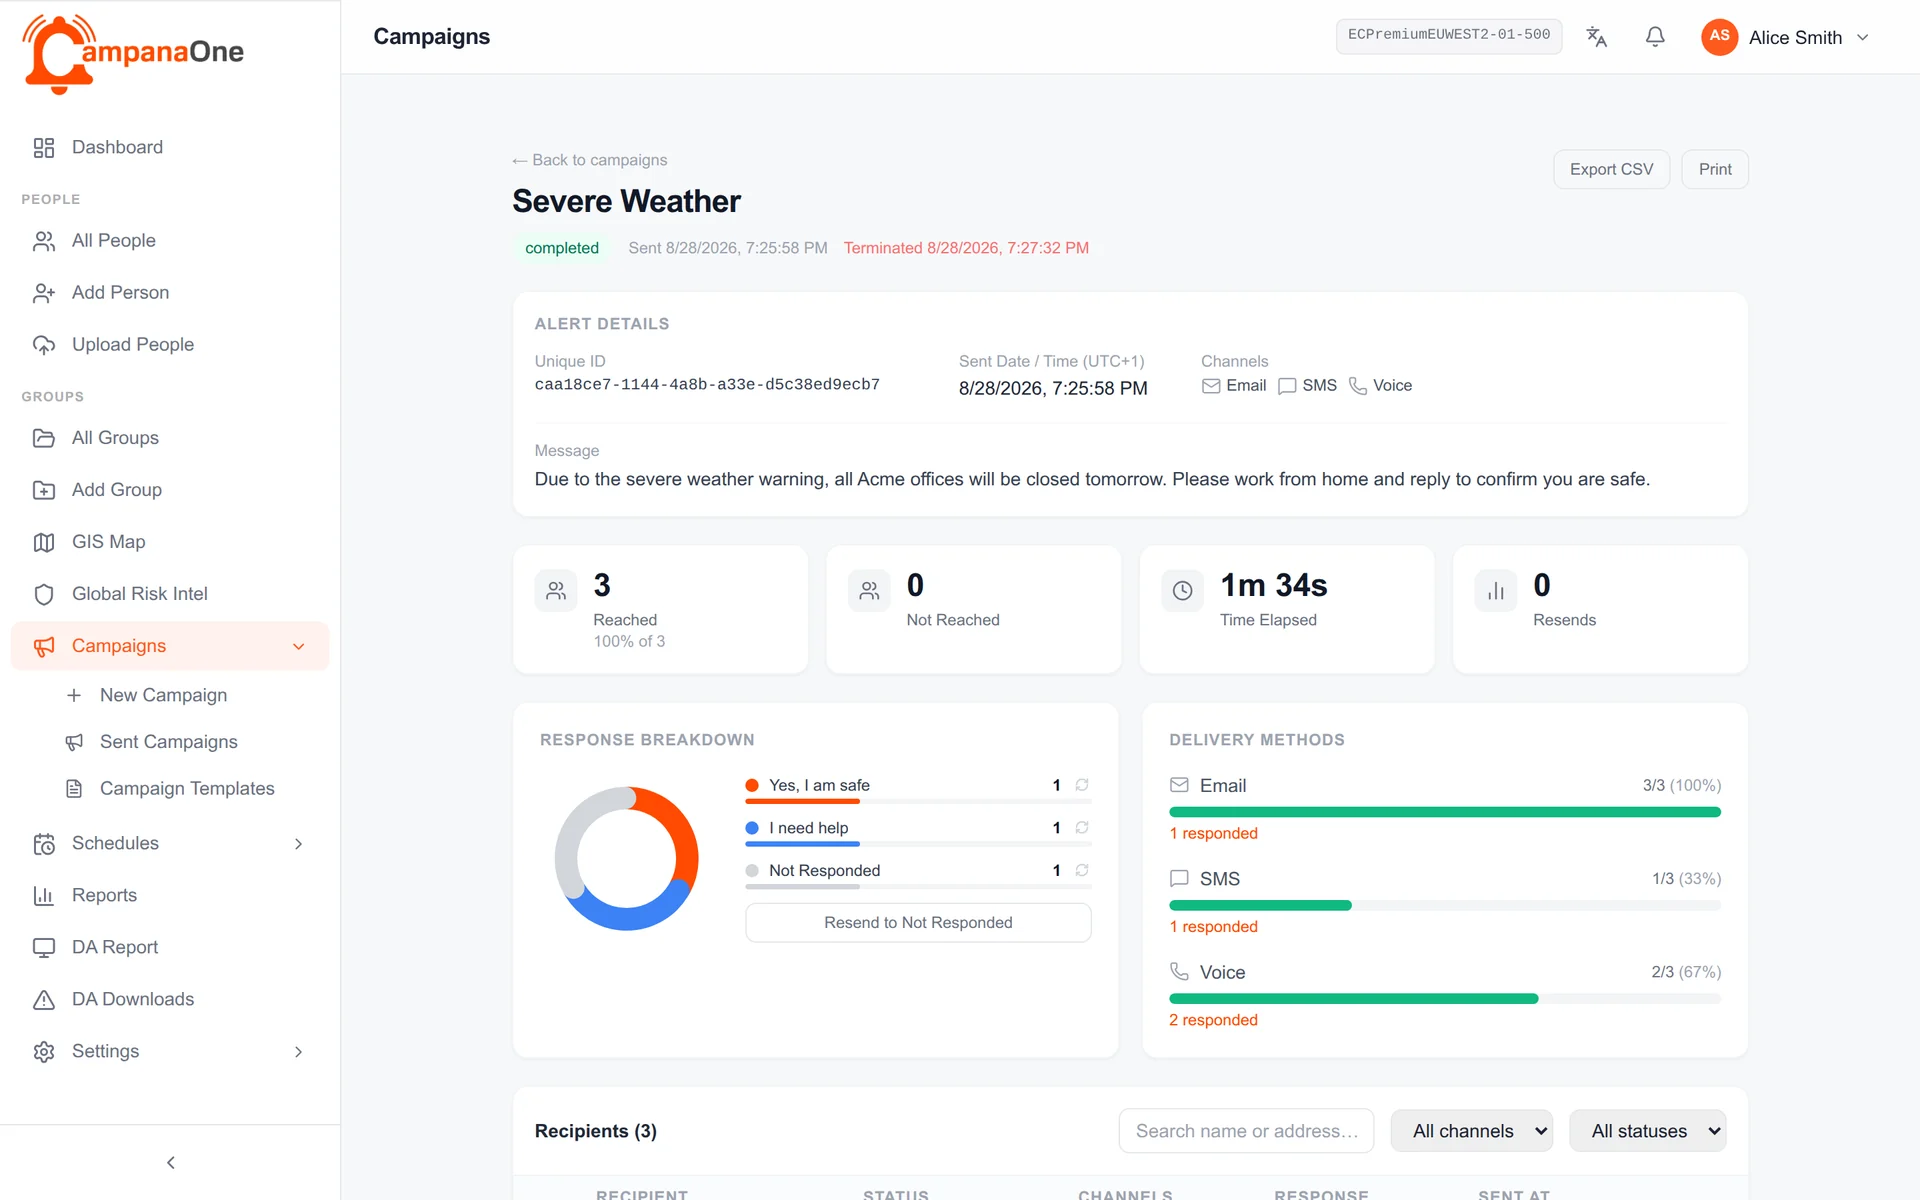Open the All channels dropdown

tap(1471, 1131)
